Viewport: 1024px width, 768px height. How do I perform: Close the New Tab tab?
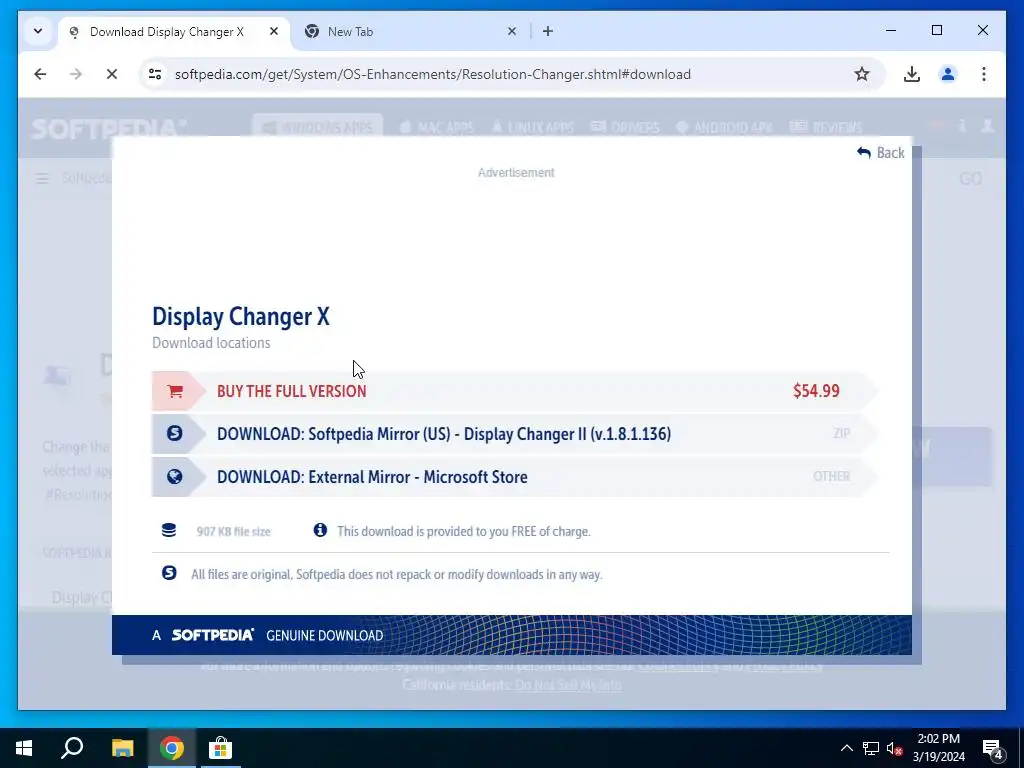[512, 31]
